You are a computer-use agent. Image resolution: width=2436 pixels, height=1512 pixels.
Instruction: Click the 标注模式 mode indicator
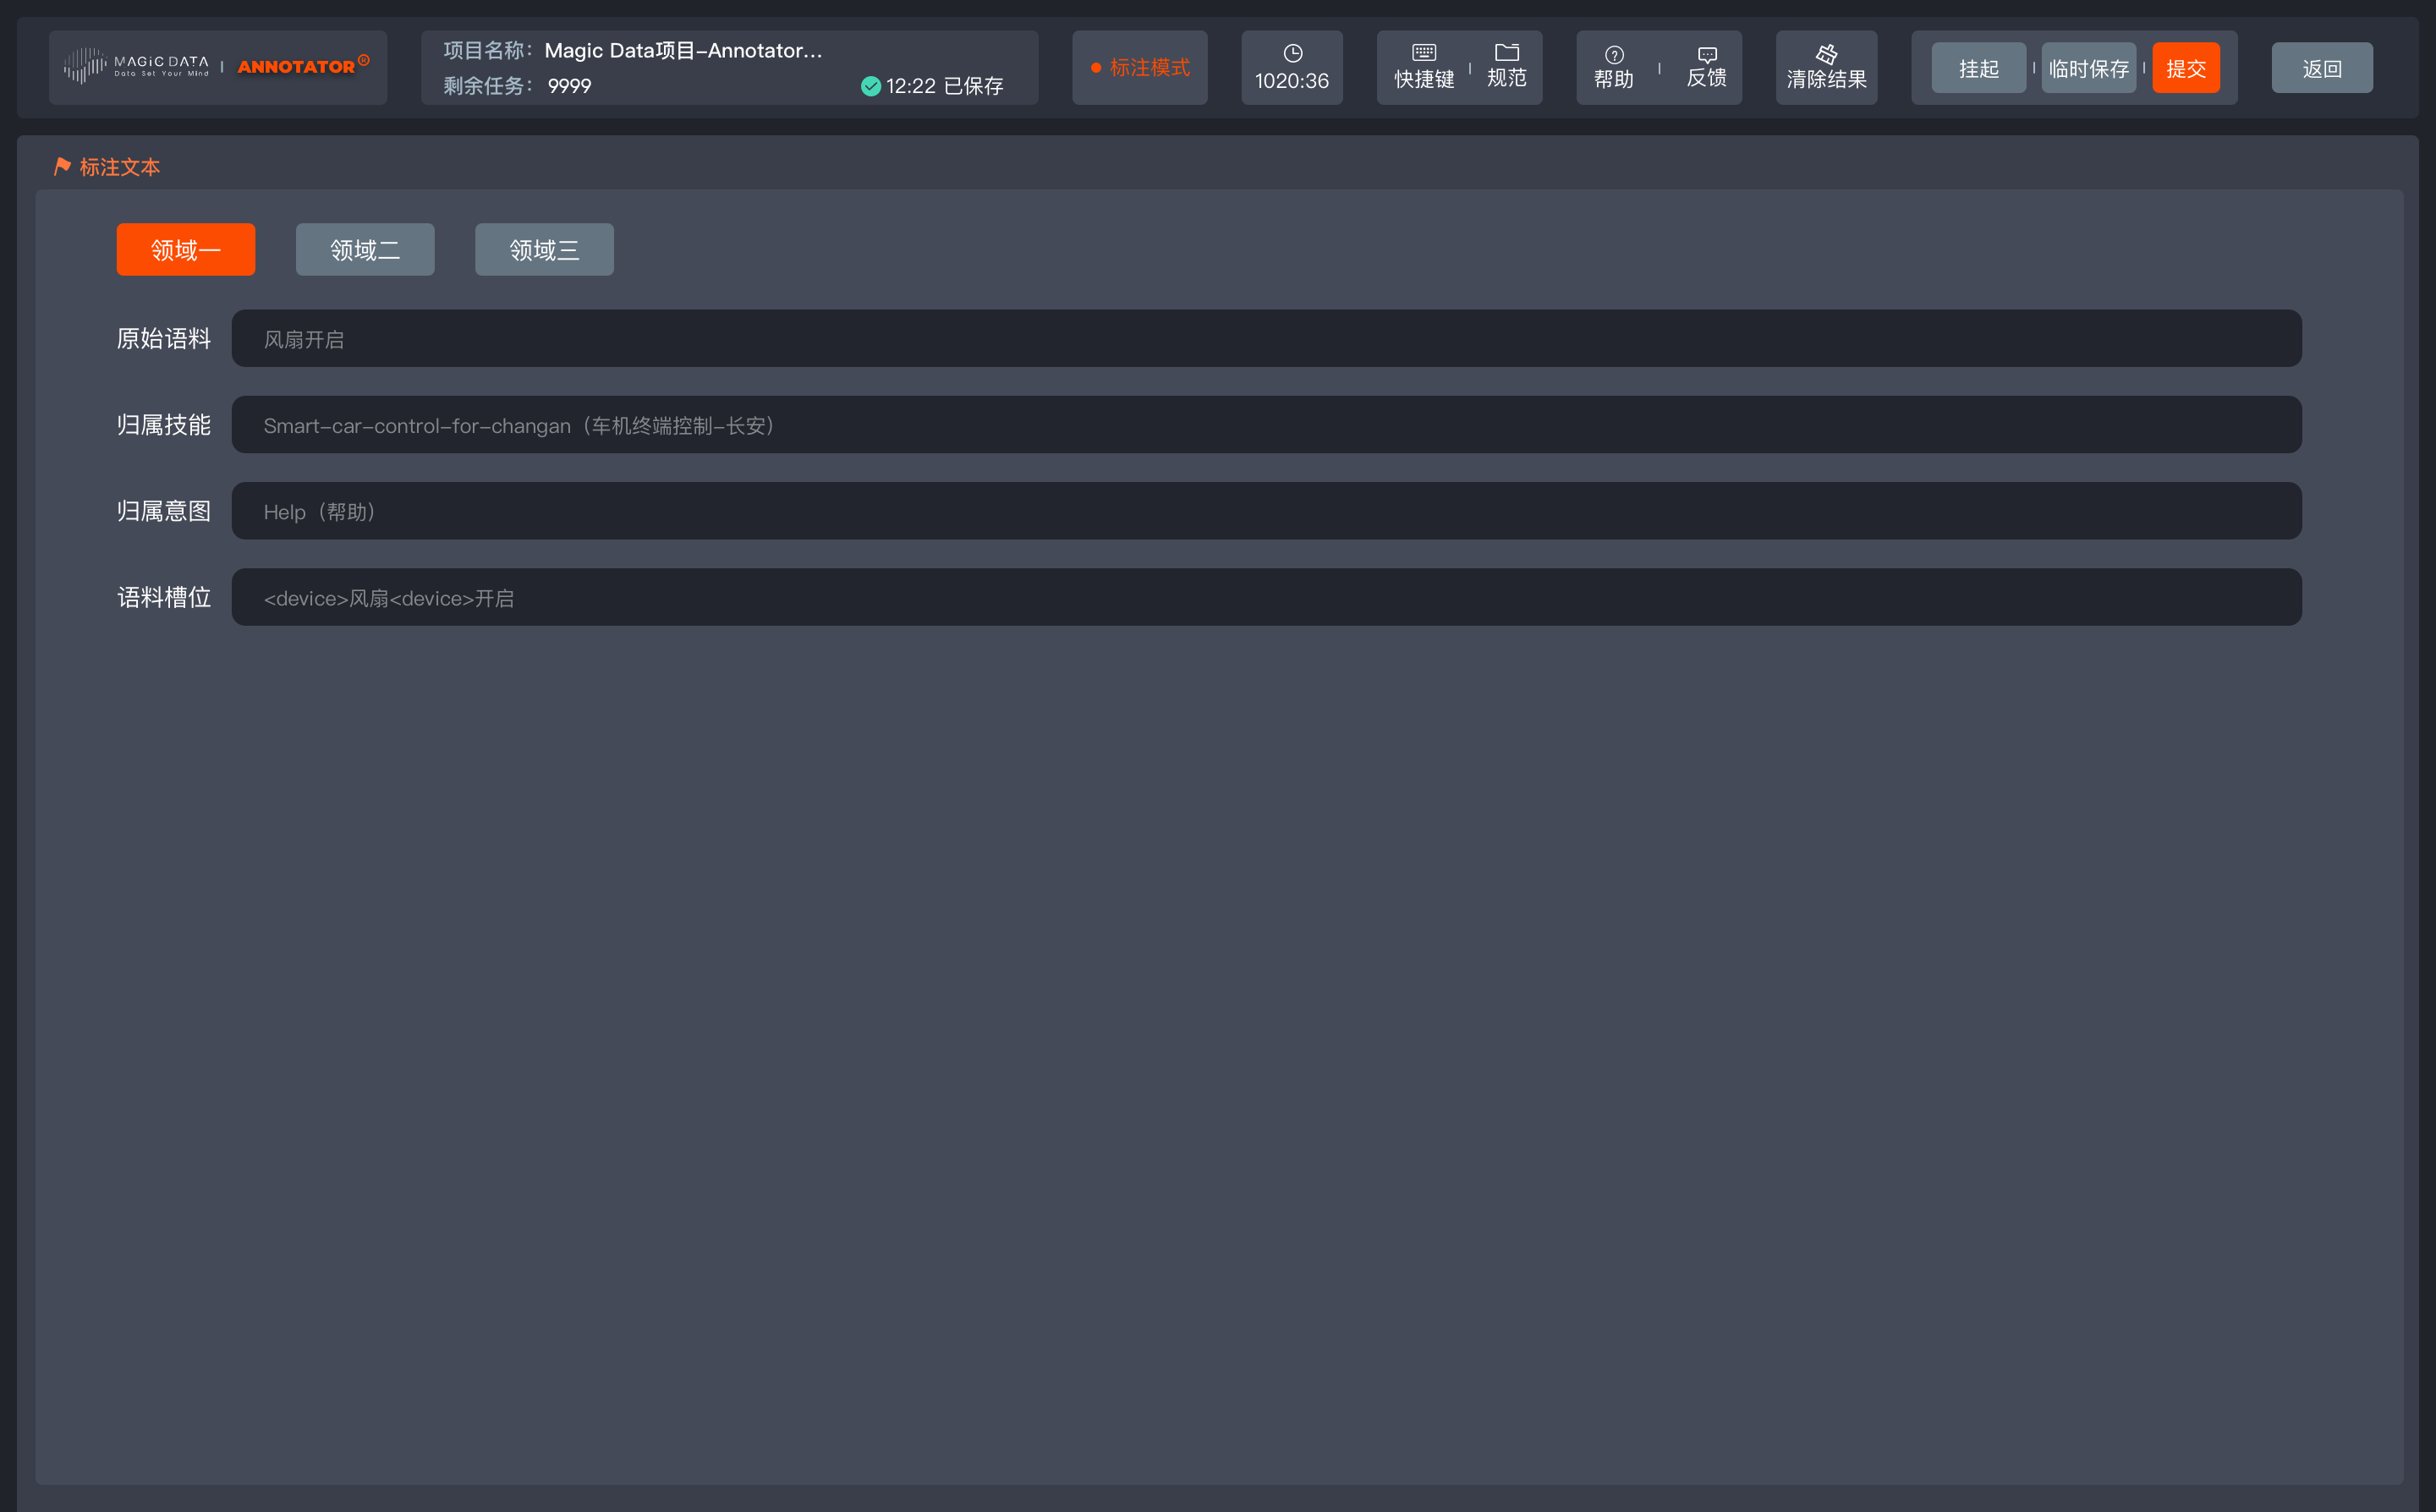[x=1139, y=68]
